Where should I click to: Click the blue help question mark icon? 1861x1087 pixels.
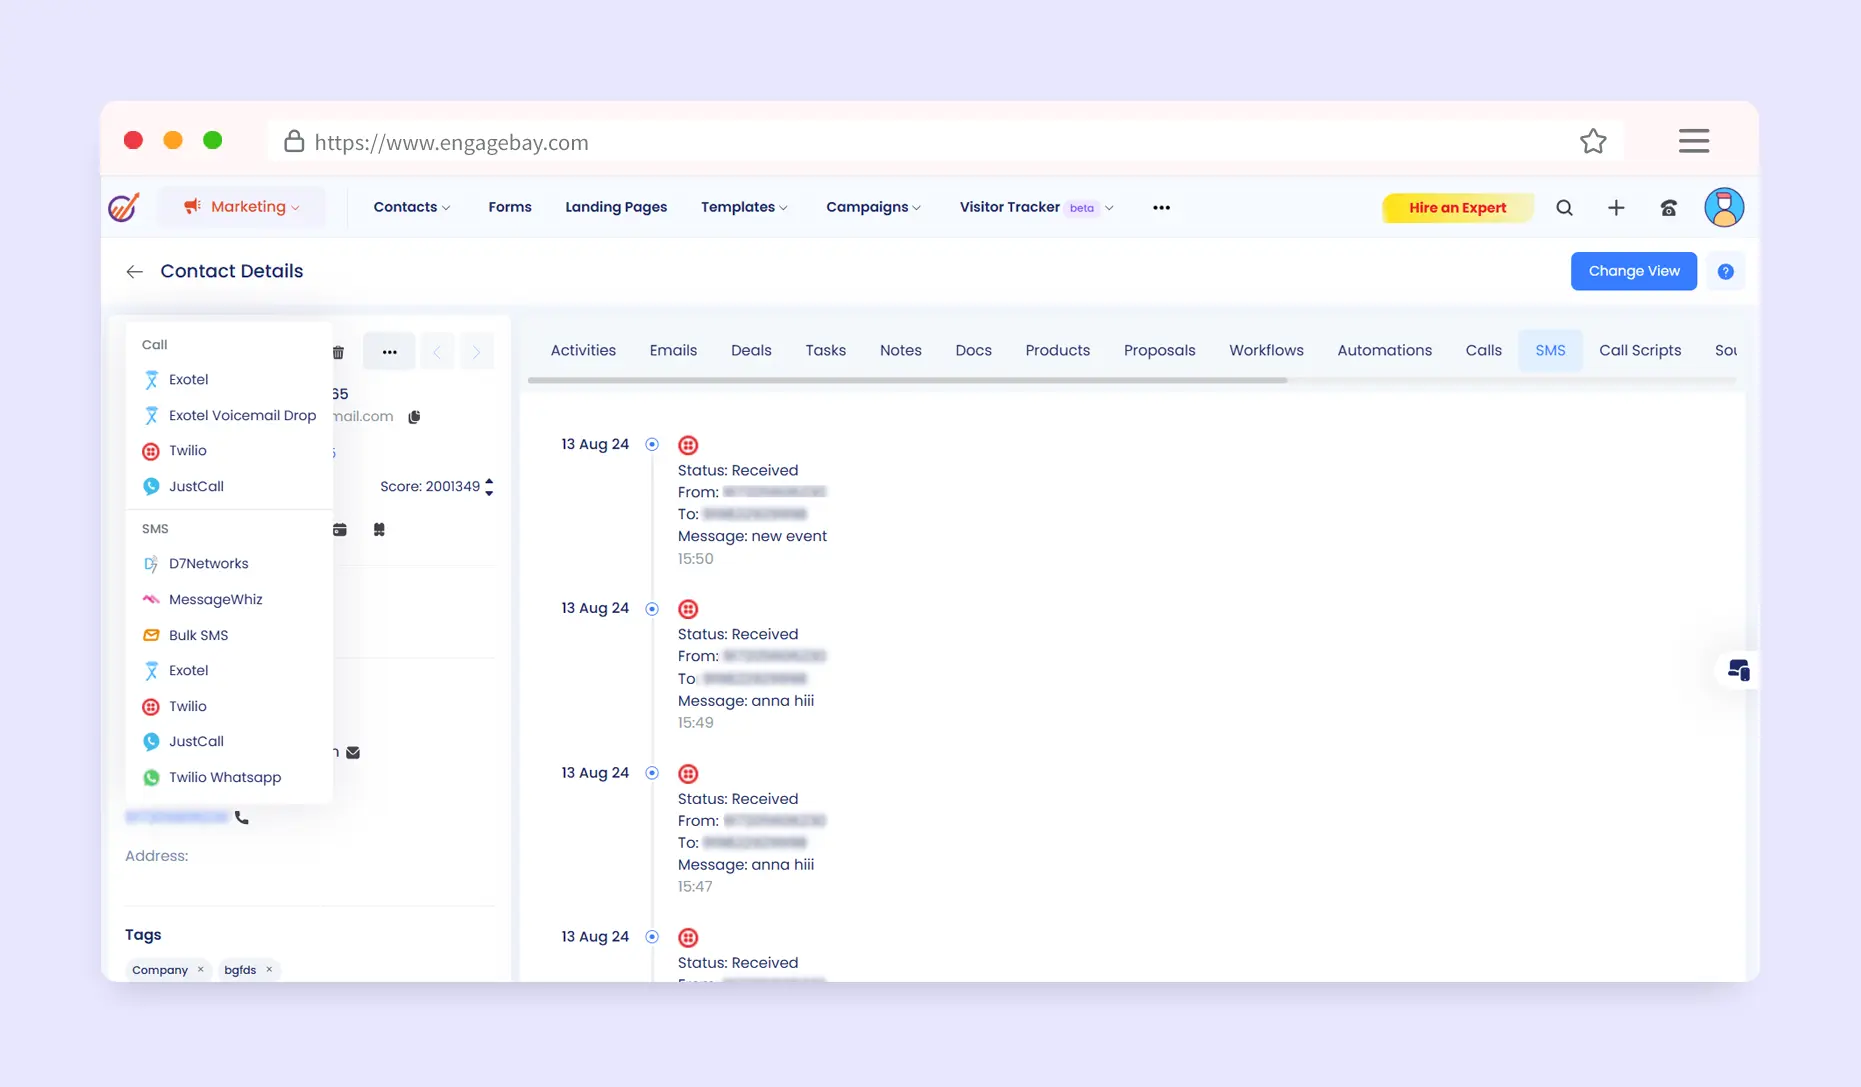[1725, 272]
